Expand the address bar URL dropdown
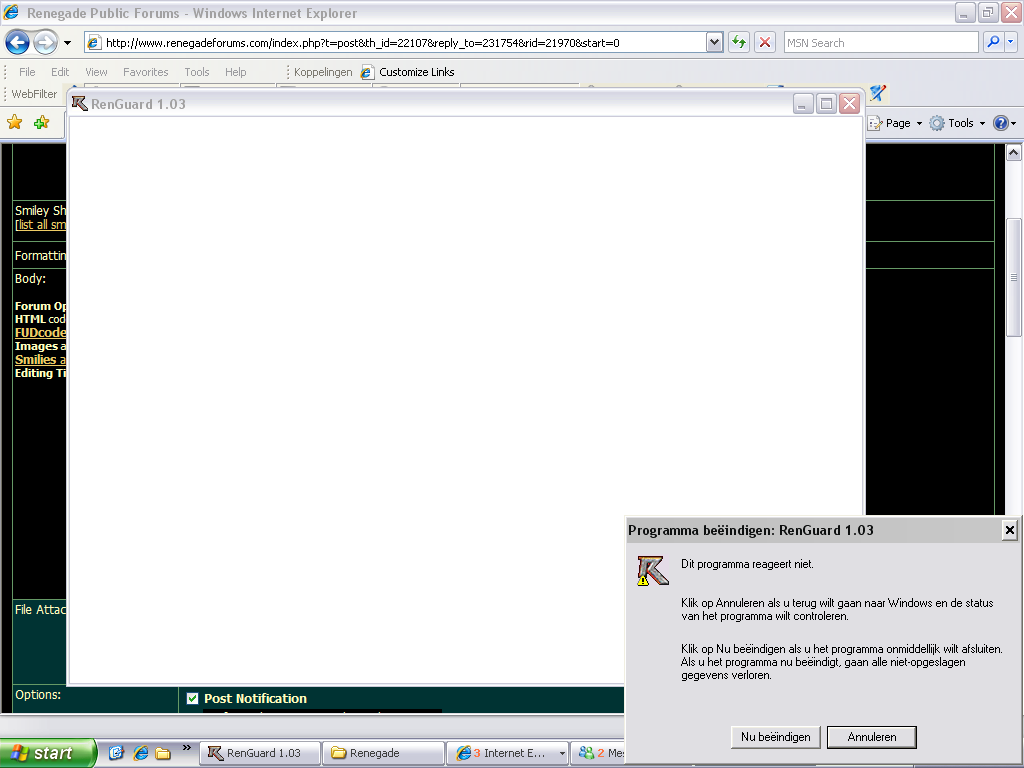 (x=714, y=43)
